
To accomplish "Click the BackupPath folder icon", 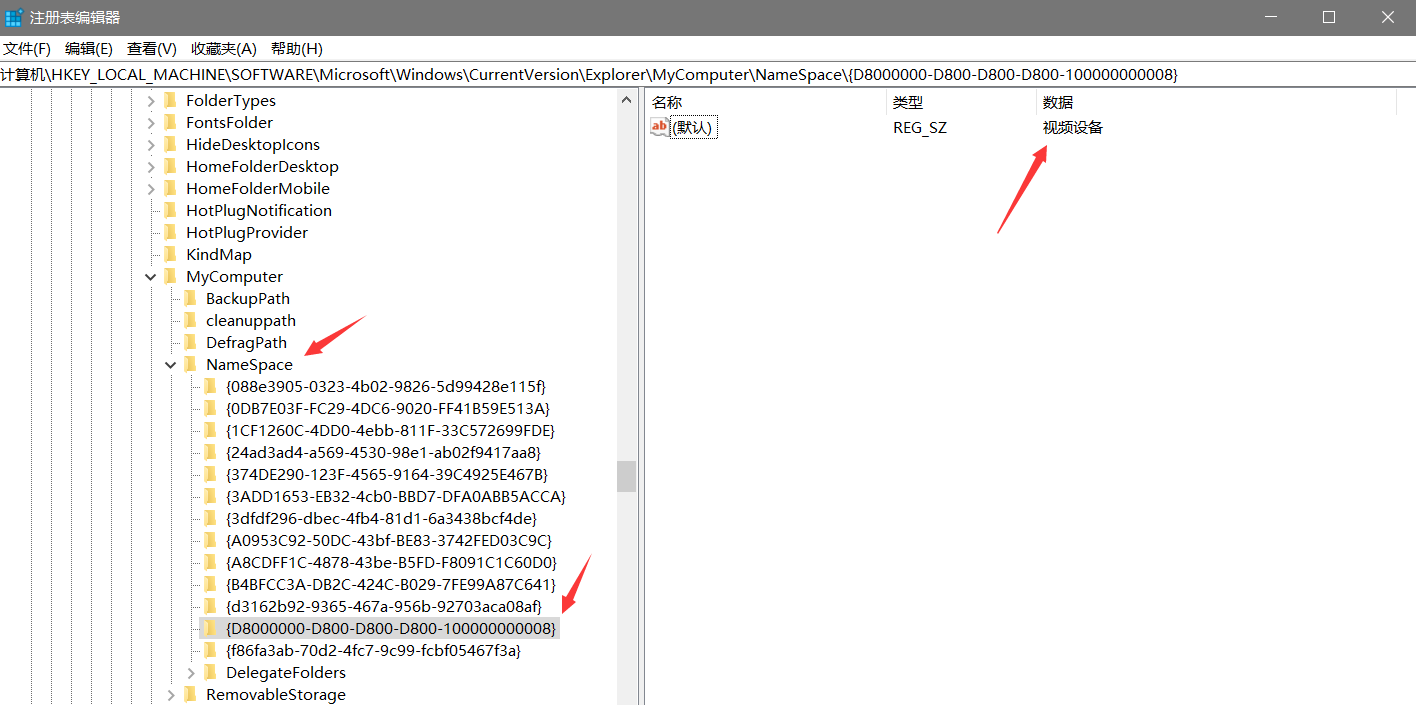I will (190, 298).
